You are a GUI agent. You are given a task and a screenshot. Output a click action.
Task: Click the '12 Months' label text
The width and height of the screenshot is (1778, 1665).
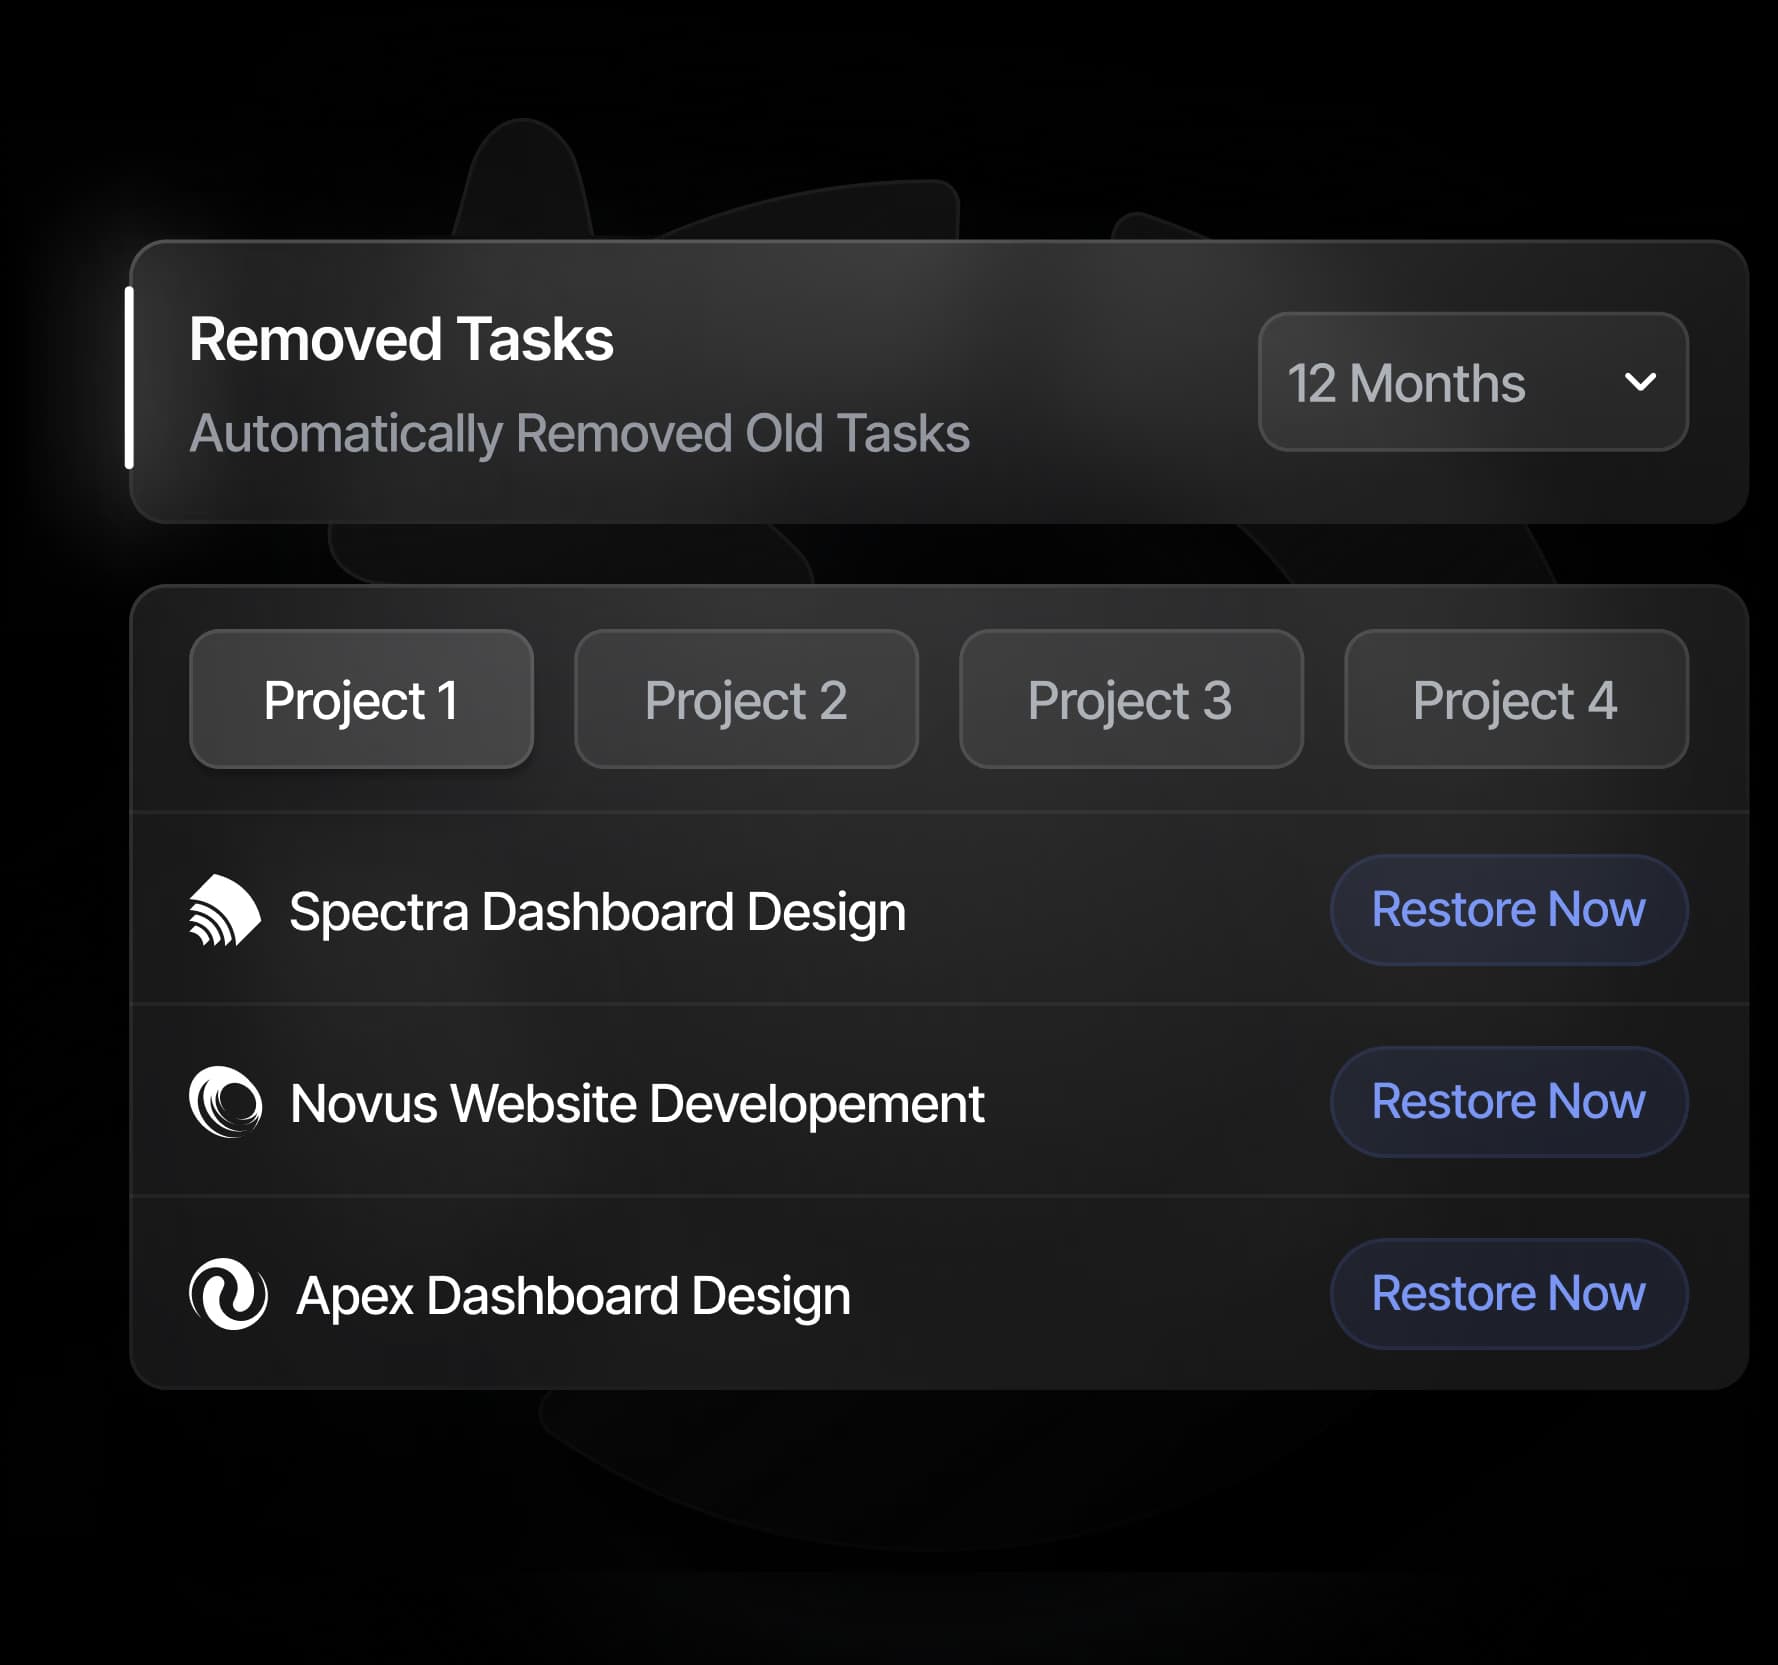(x=1406, y=383)
